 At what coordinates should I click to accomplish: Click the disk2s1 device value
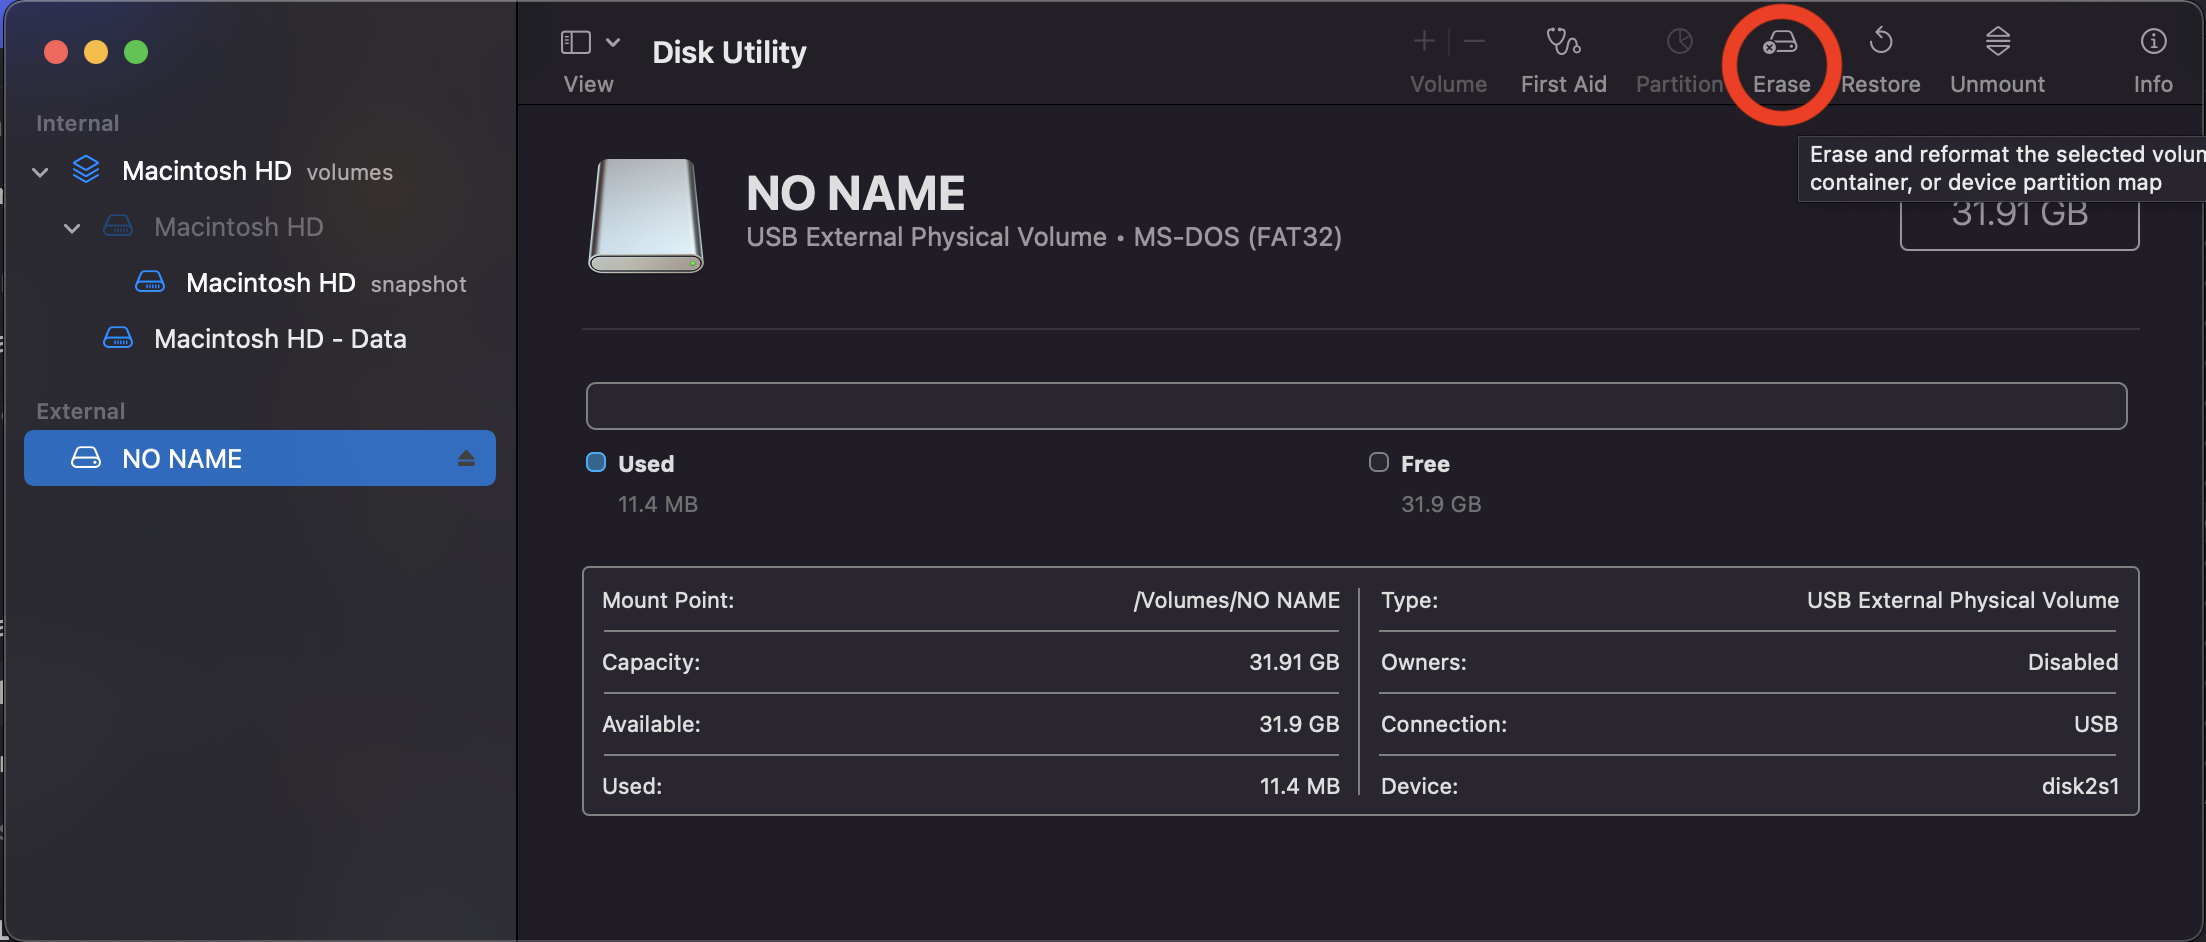click(2080, 786)
